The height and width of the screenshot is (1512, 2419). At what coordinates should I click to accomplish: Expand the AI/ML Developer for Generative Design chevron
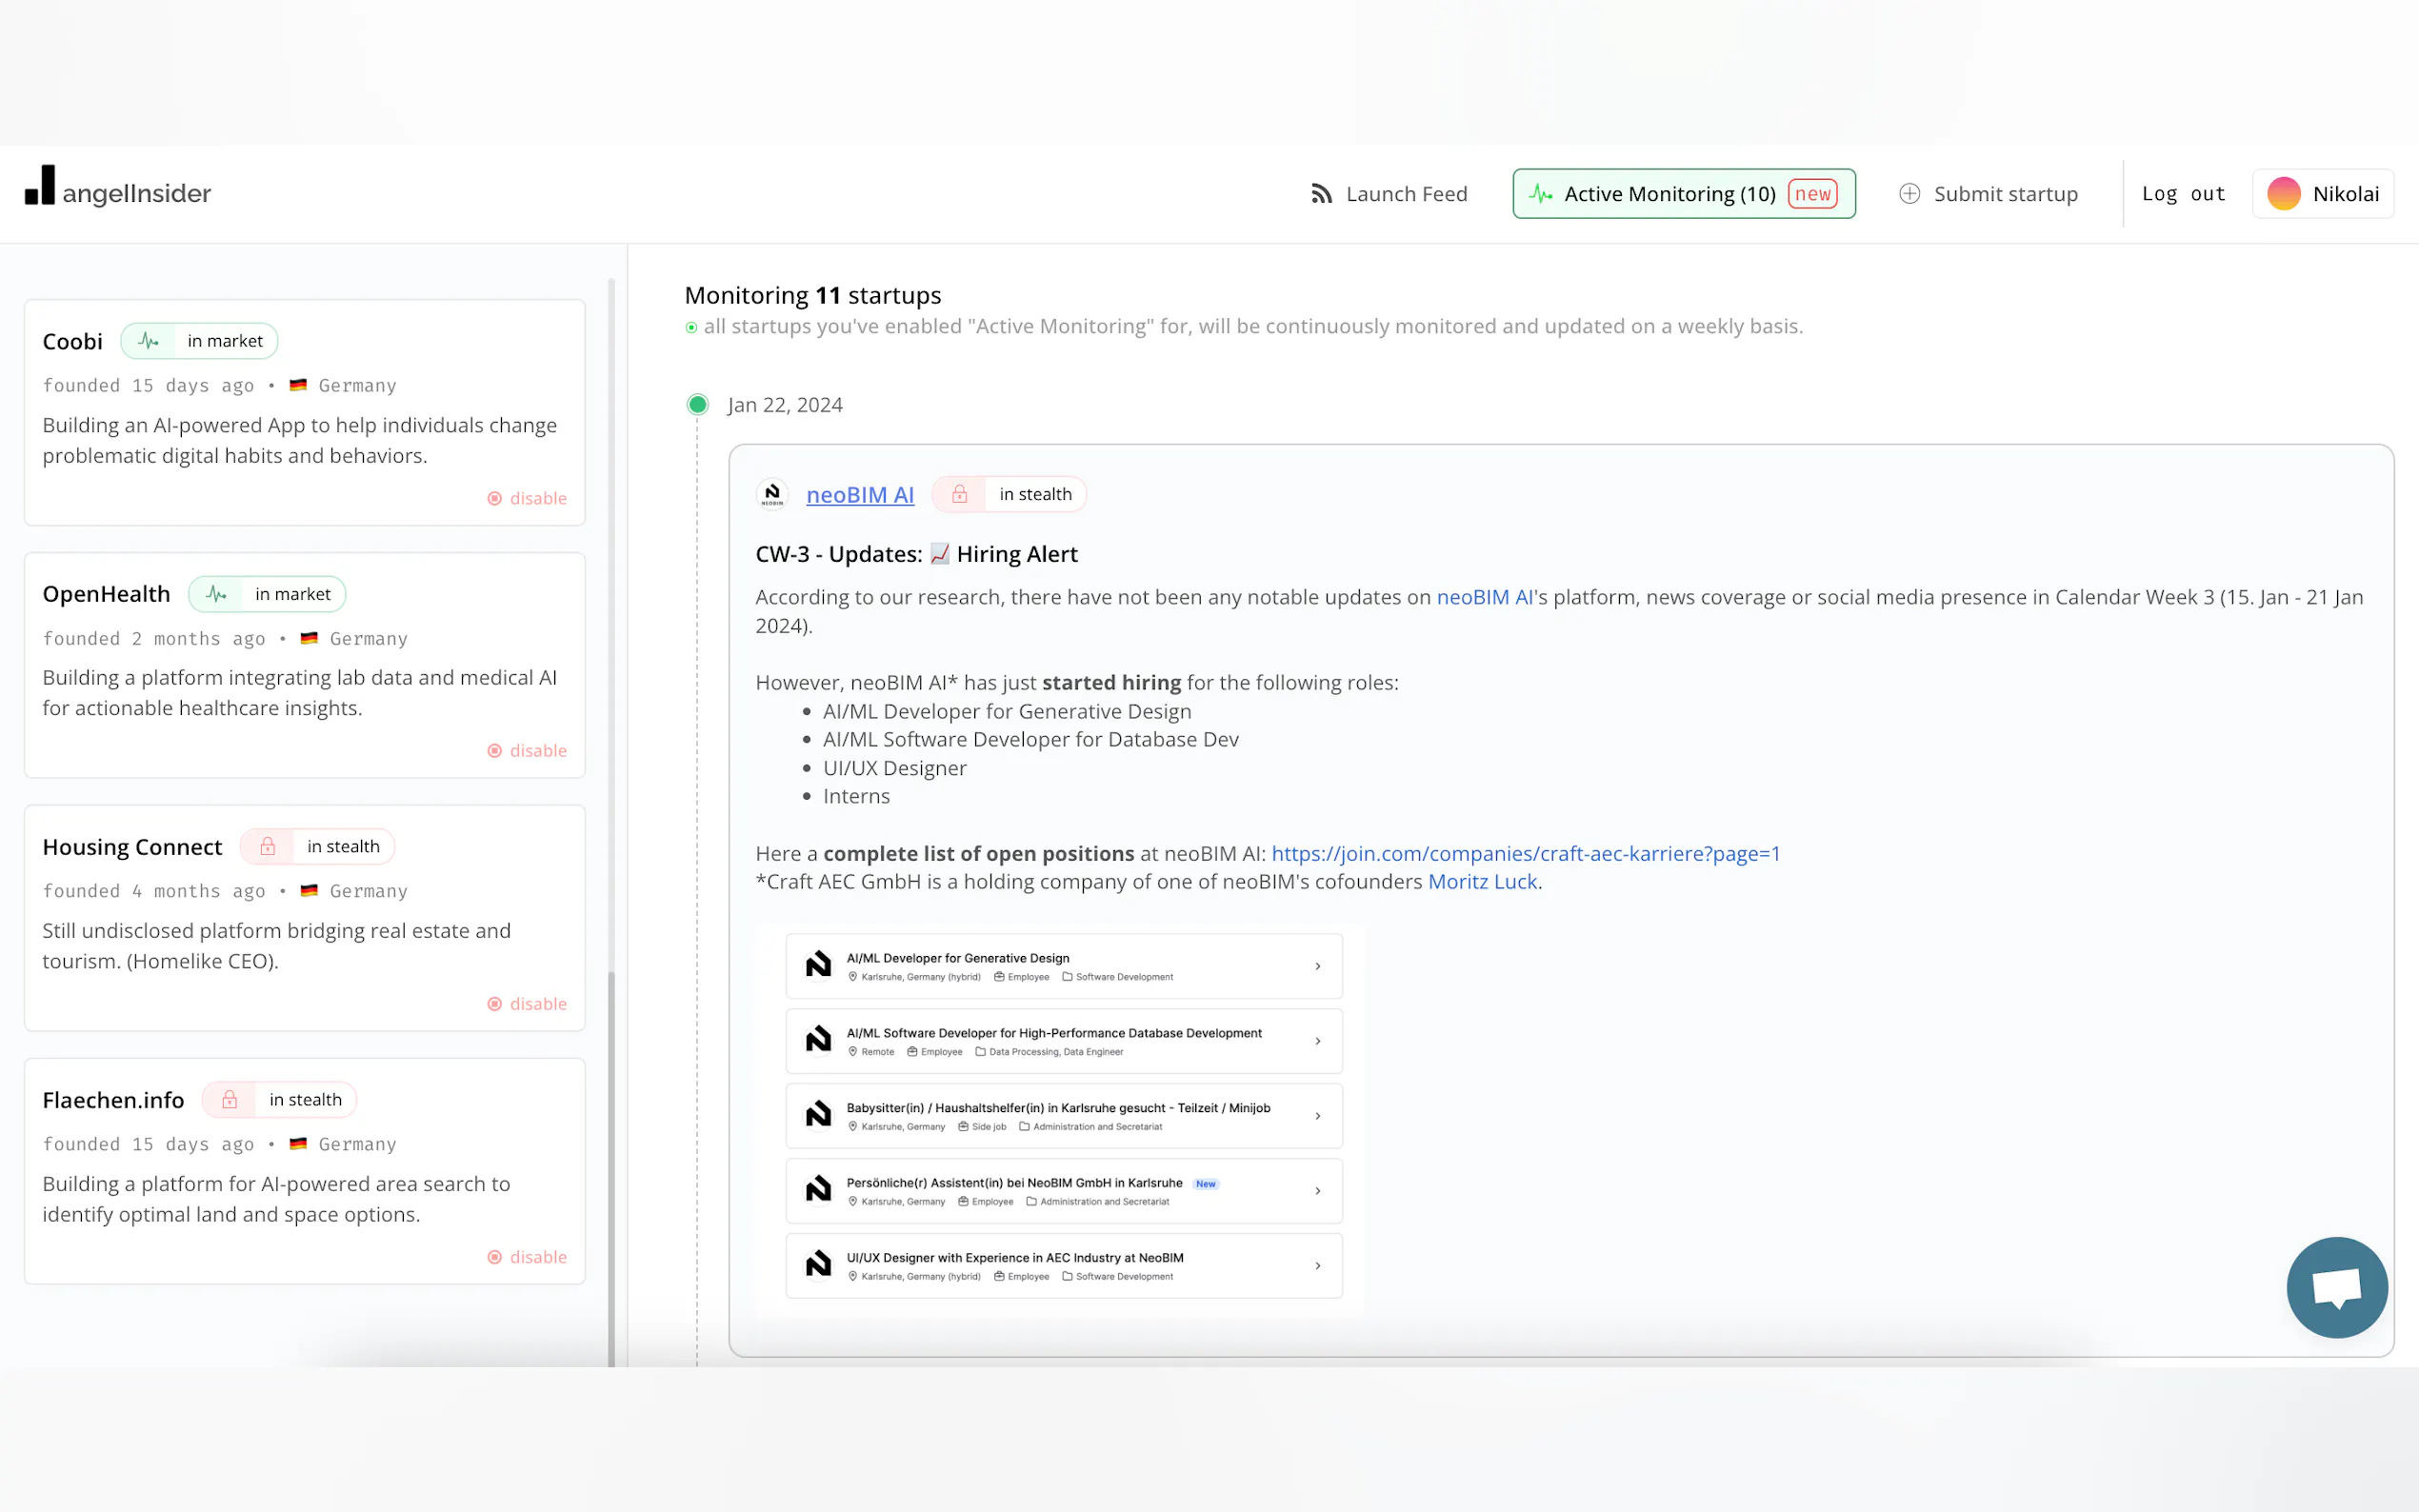[x=1318, y=966]
